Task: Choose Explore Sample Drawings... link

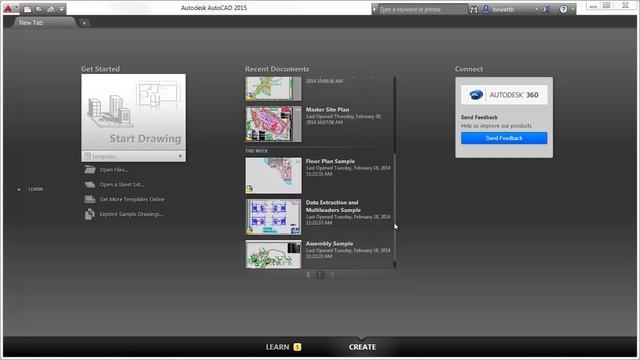Action: pos(131,214)
